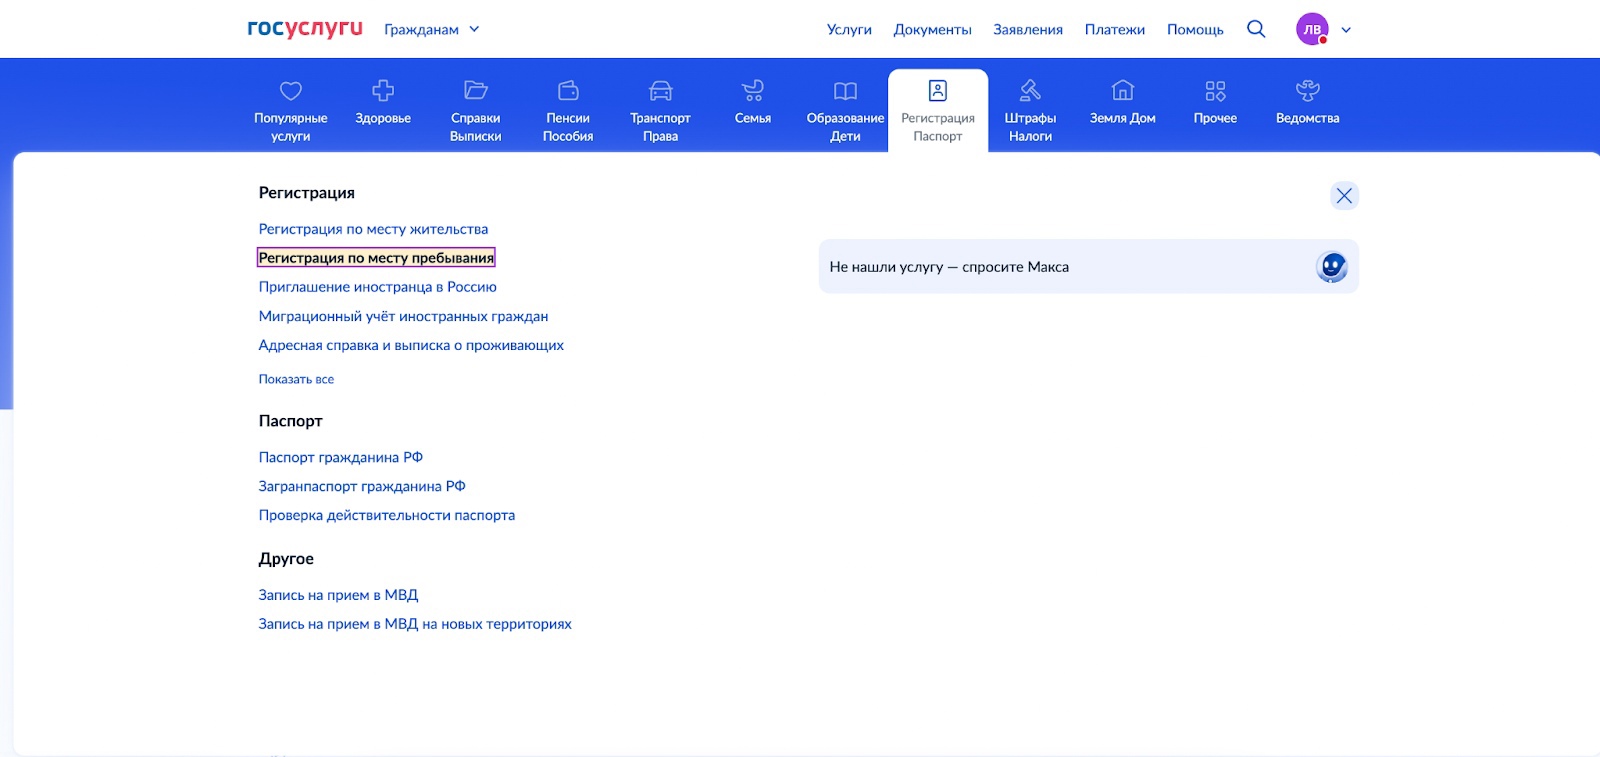Expand the list with Показать все

[x=296, y=379]
